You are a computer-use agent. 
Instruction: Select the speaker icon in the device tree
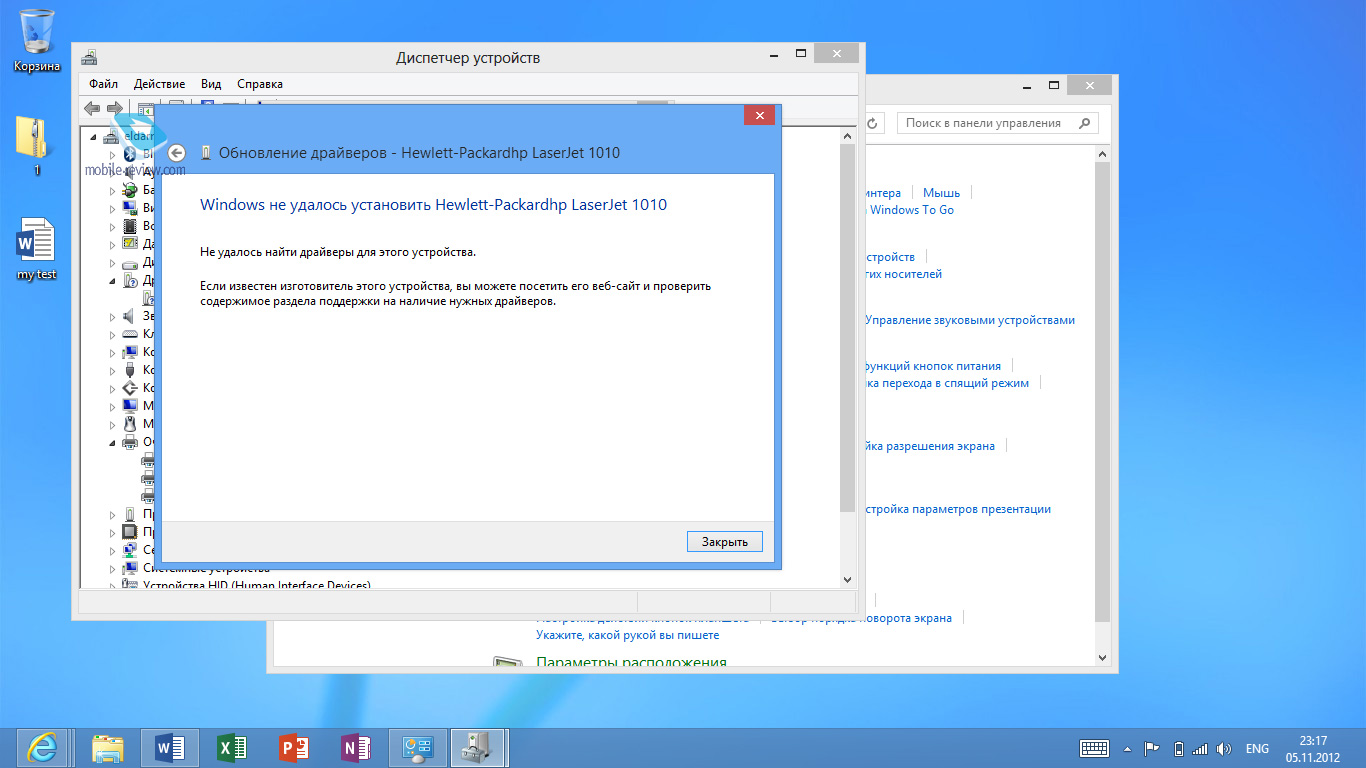click(x=129, y=316)
